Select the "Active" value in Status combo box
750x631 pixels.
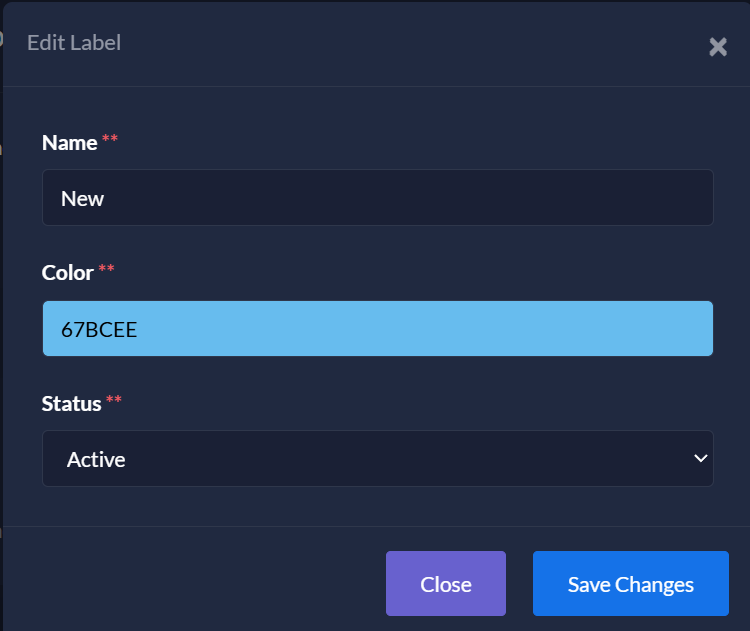(96, 460)
